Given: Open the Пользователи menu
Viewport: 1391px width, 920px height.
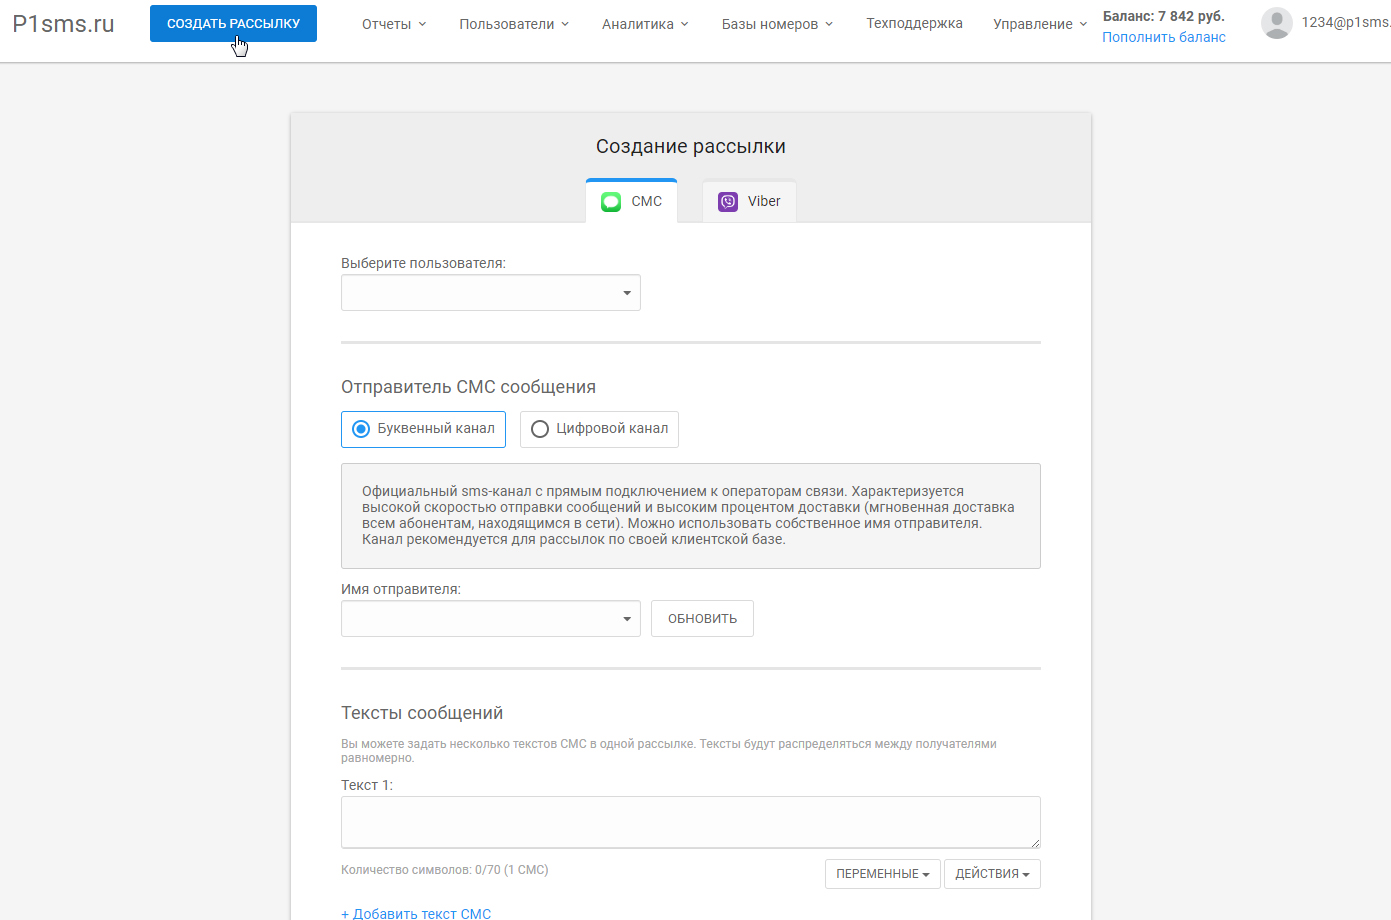Looking at the screenshot, I should point(514,24).
